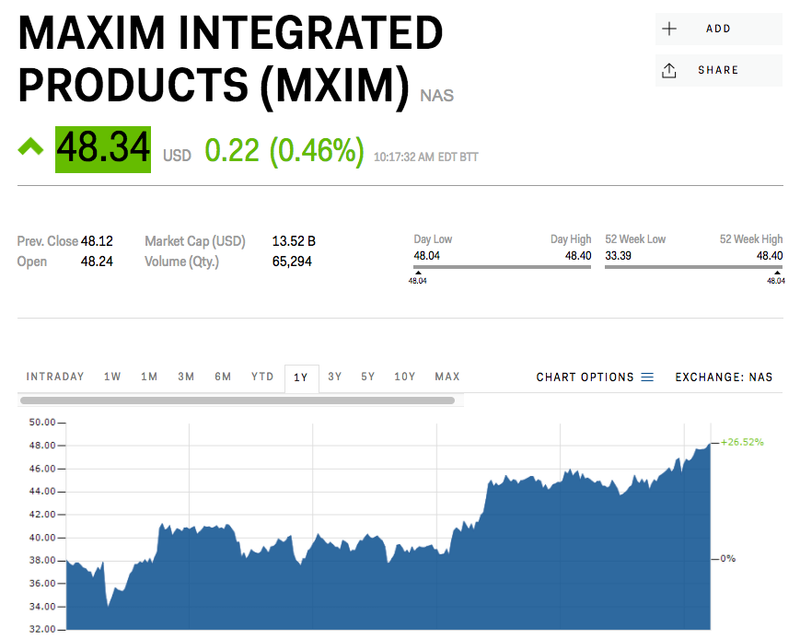Click the SHARE button
The height and width of the screenshot is (639, 800).
pyautogui.click(x=718, y=70)
